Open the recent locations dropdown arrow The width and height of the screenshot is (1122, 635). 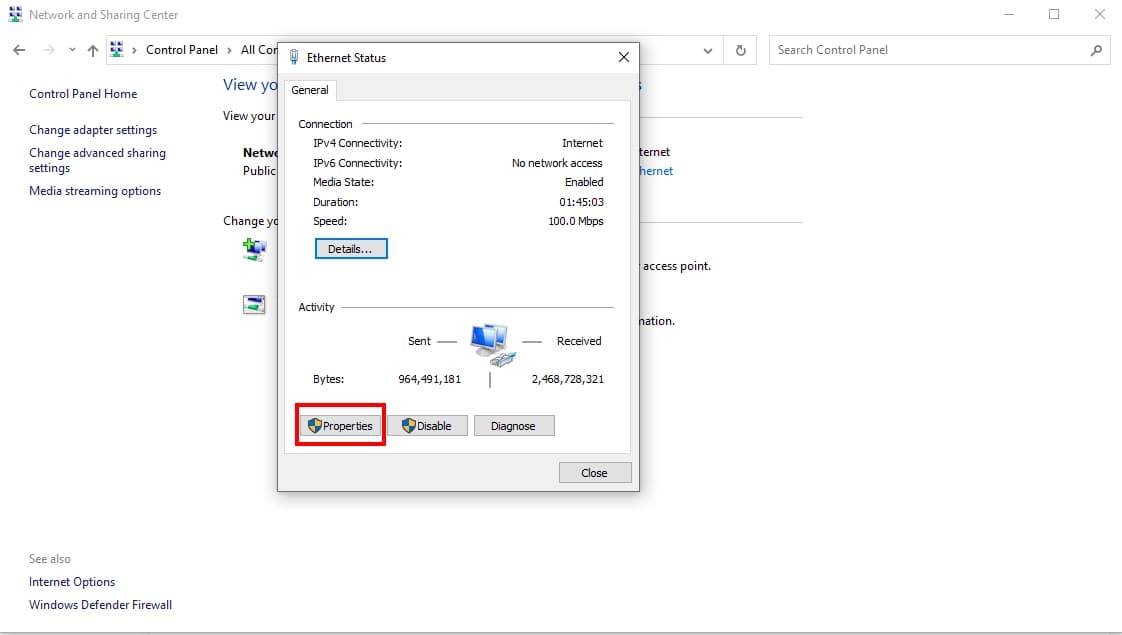pyautogui.click(x=72, y=50)
